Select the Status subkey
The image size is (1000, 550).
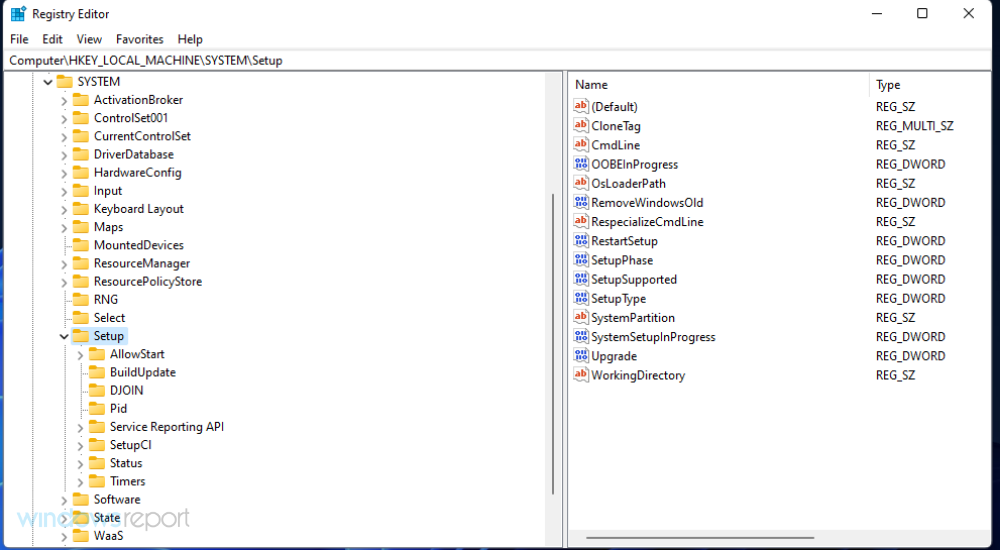[x=126, y=463]
